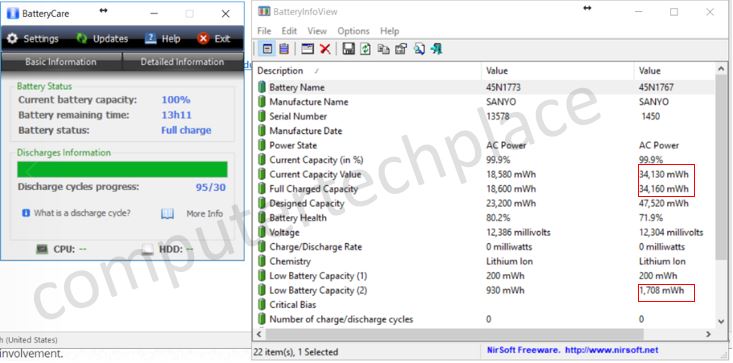Open BatteryCare Settings gear
733x363 pixels.
click(12, 38)
